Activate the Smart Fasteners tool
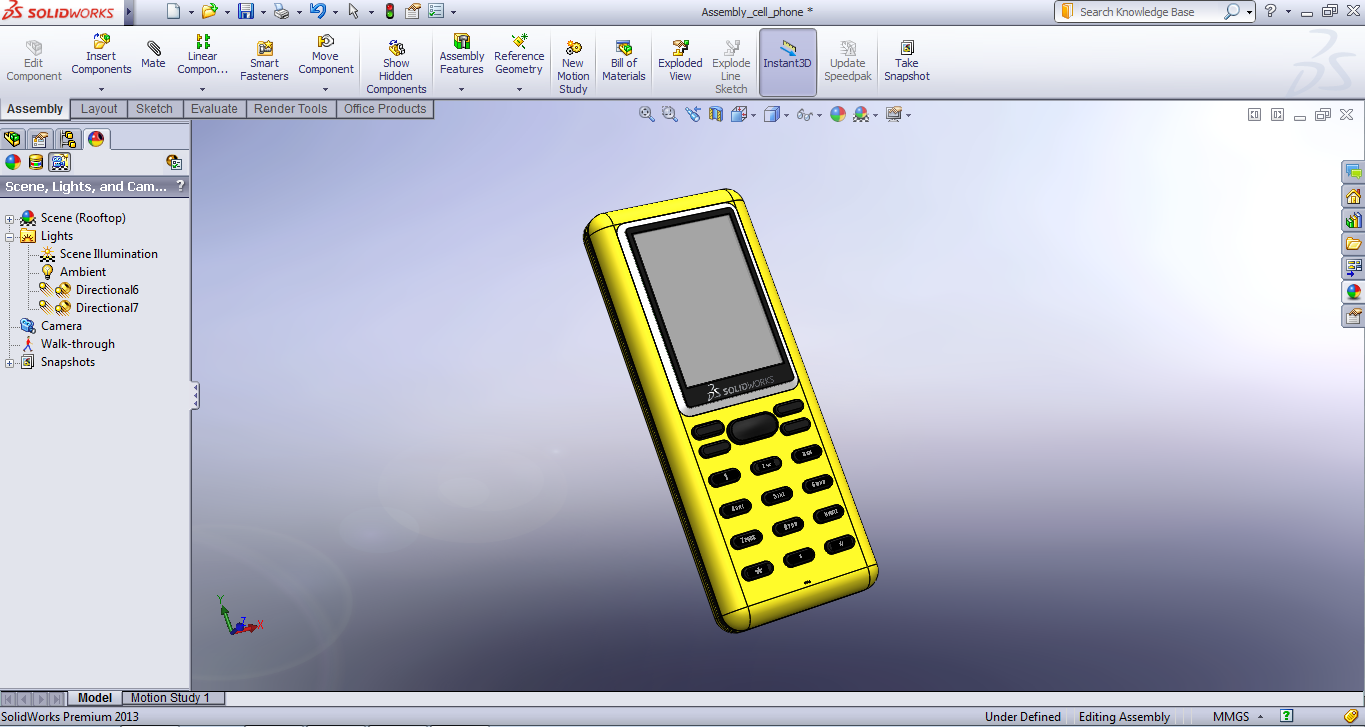Image resolution: width=1365 pixels, height=727 pixels. (x=264, y=60)
